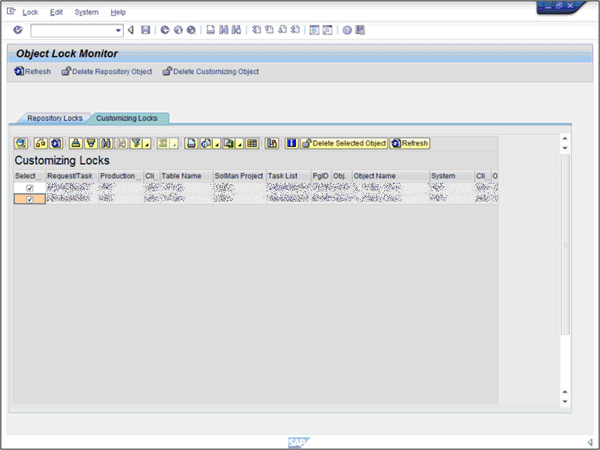Go to Previous Page icon
This screenshot has width=600, height=450.
pyautogui.click(x=269, y=30)
